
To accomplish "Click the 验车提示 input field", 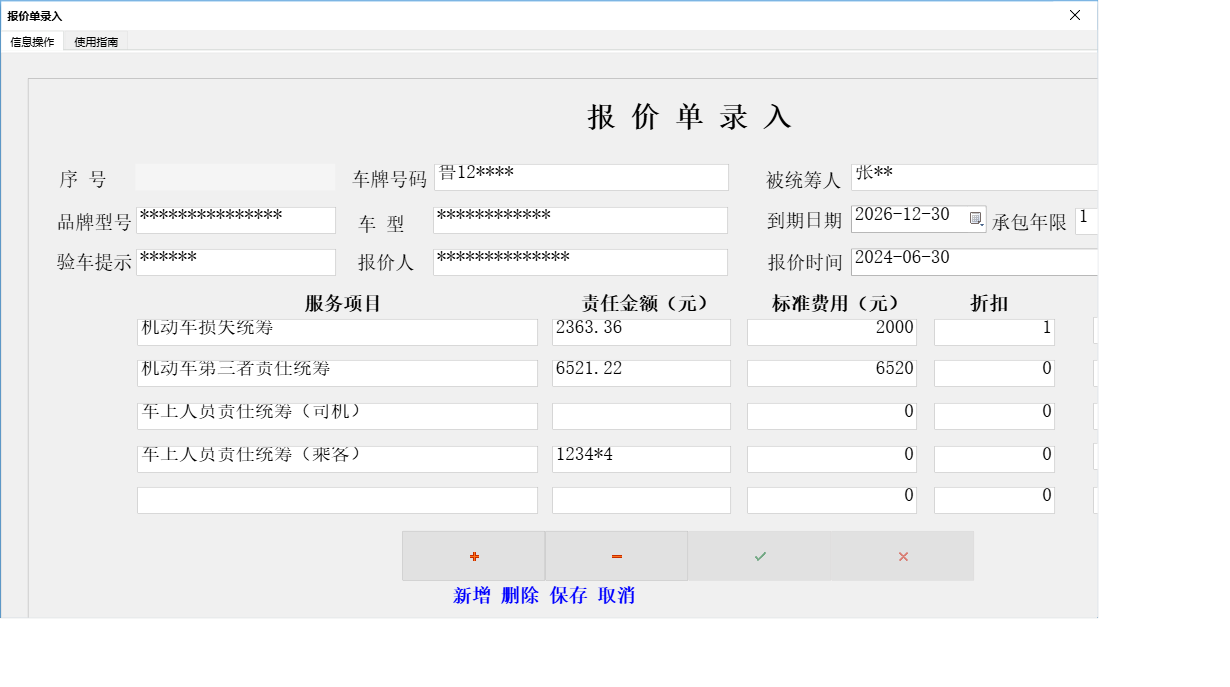I will click(236, 262).
